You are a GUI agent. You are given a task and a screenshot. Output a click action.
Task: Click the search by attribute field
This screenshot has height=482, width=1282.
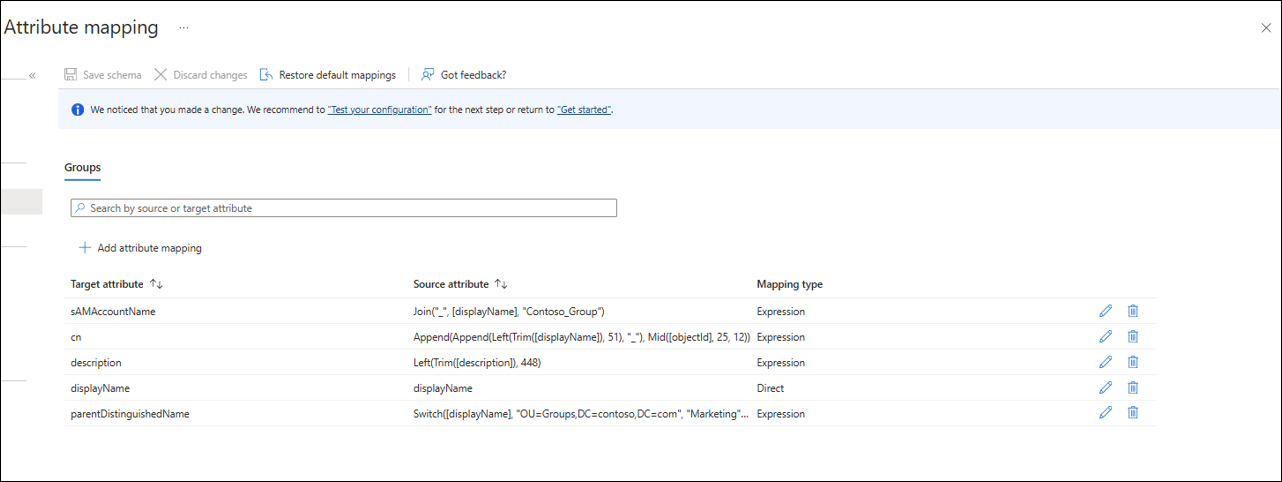coord(344,208)
